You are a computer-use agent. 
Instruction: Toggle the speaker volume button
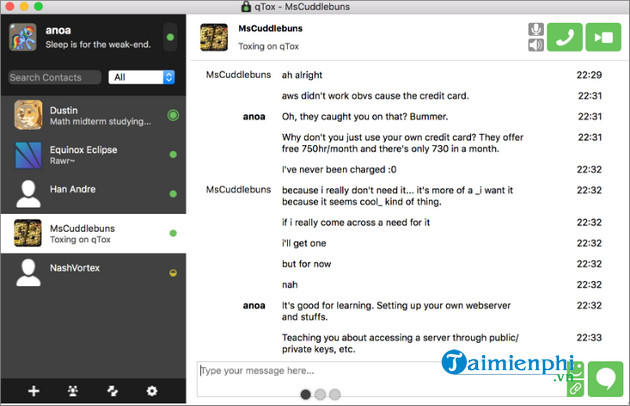pyautogui.click(x=537, y=46)
